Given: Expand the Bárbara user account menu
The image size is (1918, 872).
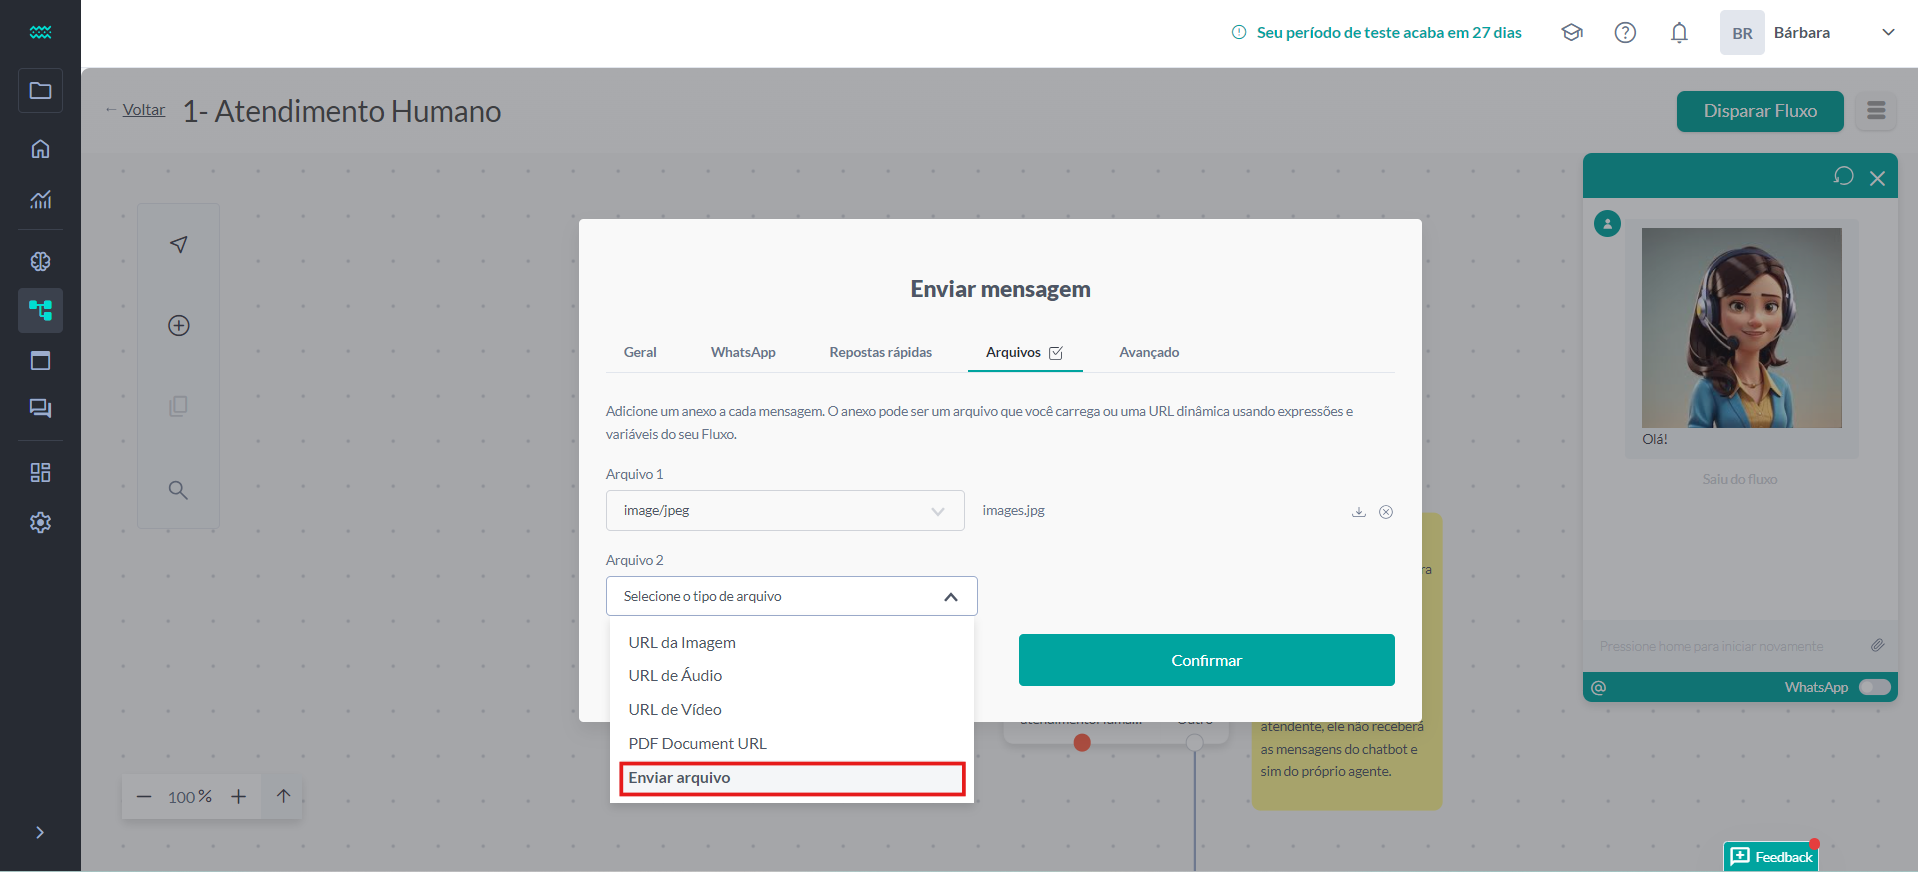Looking at the screenshot, I should point(1888,33).
